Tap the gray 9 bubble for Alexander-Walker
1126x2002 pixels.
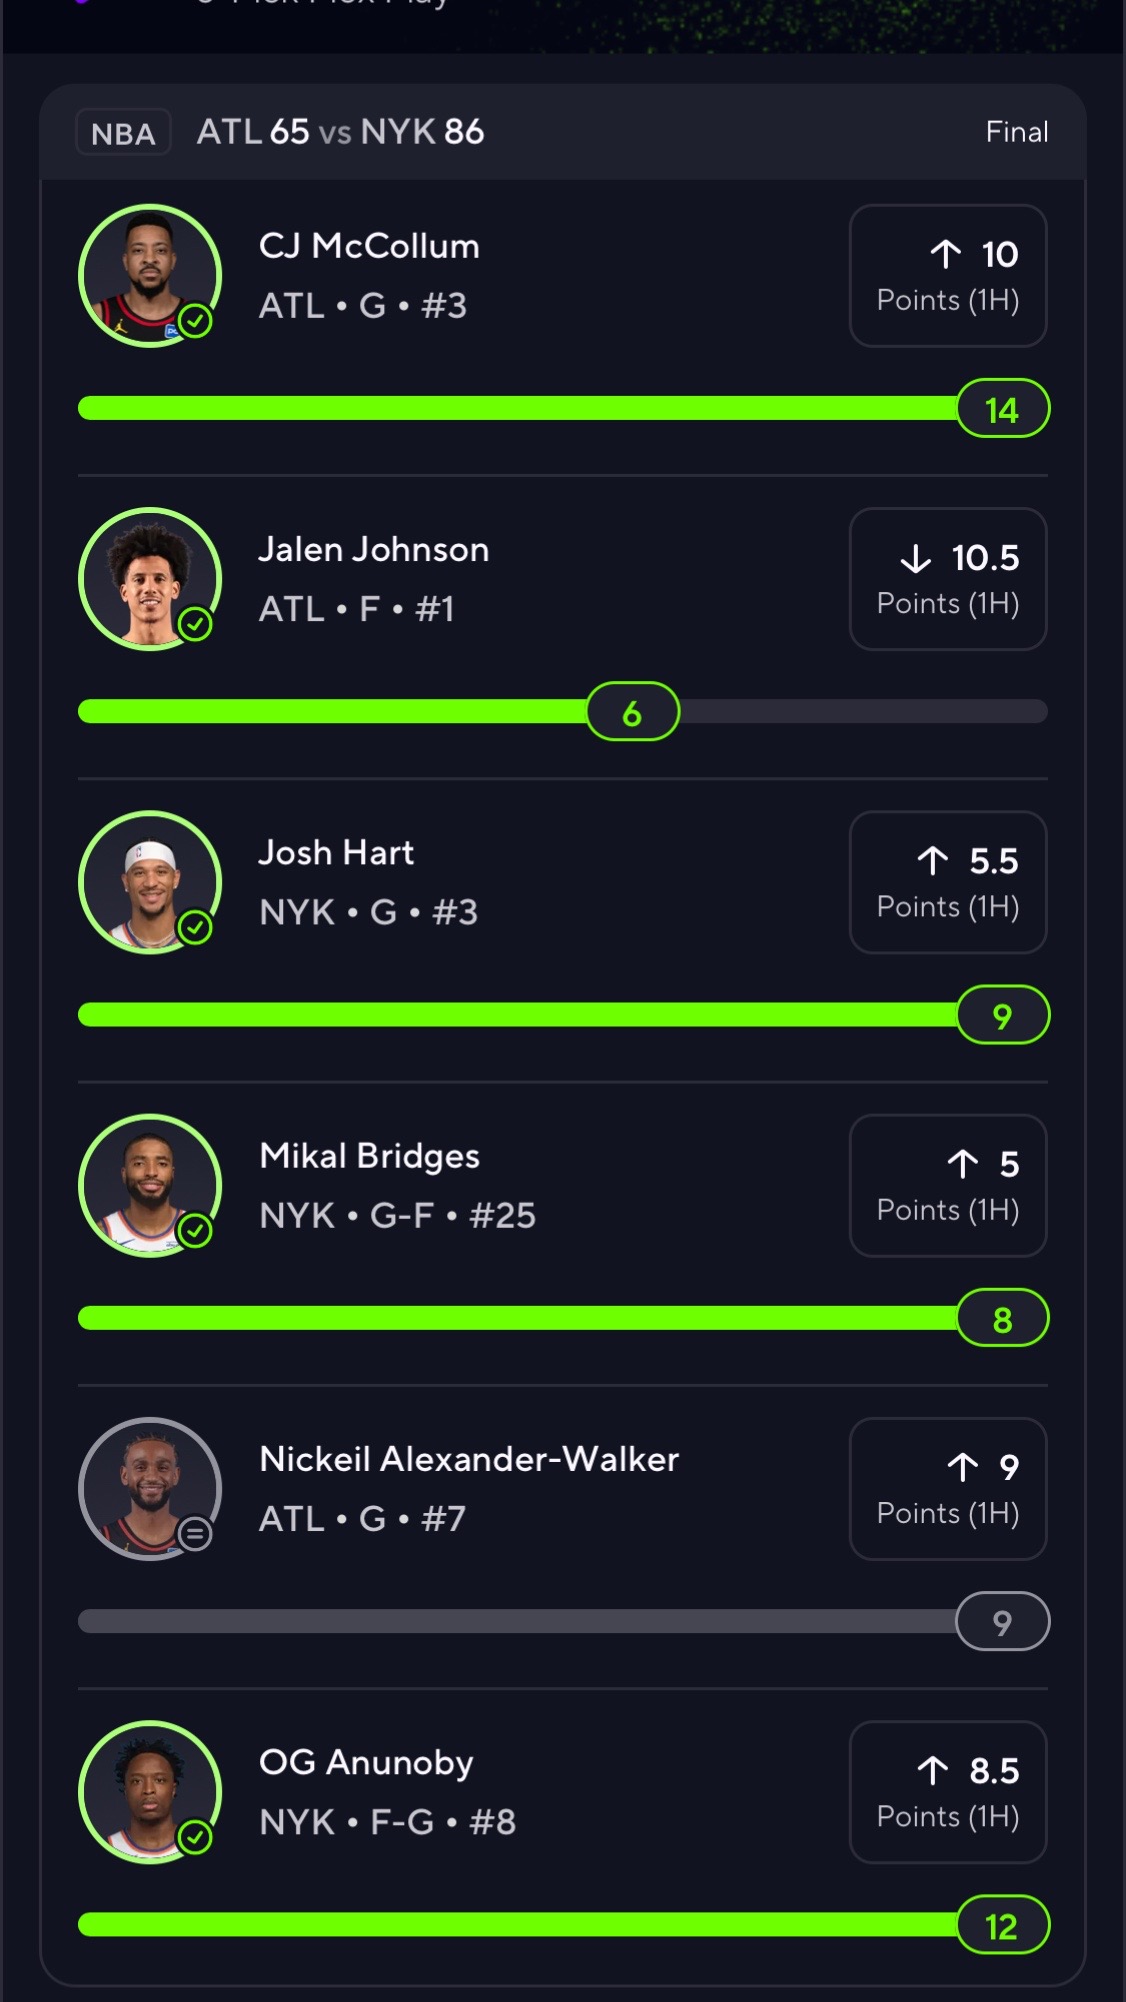pyautogui.click(x=1003, y=1621)
